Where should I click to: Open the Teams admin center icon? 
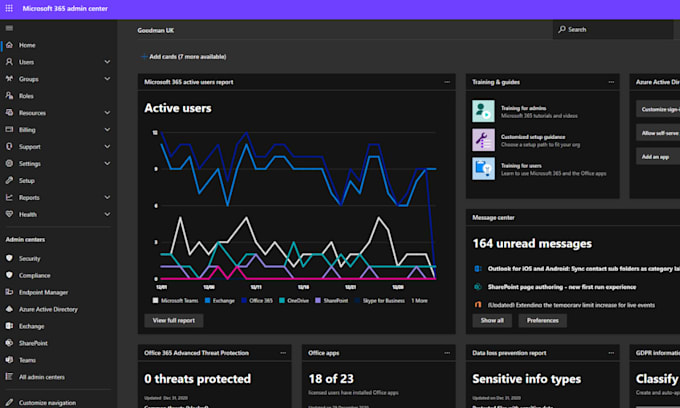[9, 359]
